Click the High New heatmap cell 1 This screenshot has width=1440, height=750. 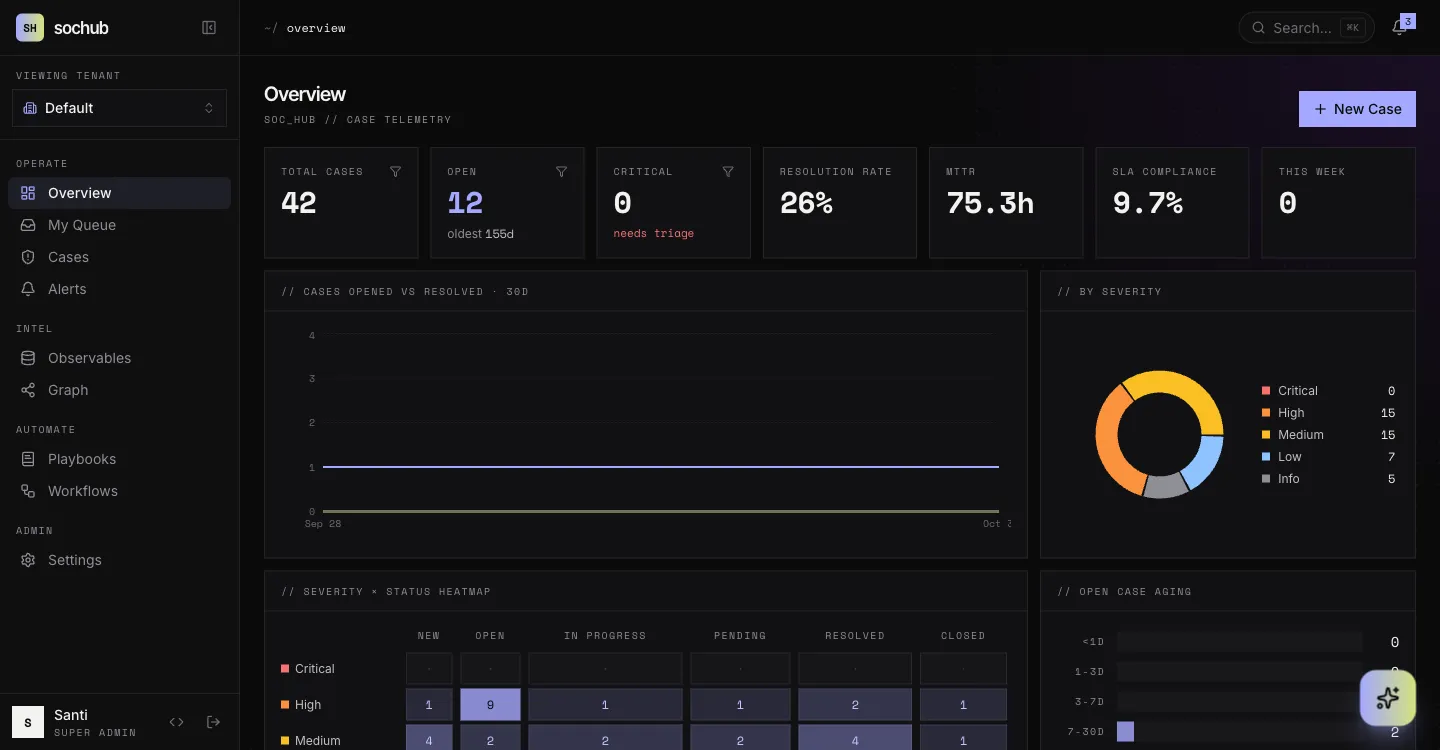(x=429, y=705)
